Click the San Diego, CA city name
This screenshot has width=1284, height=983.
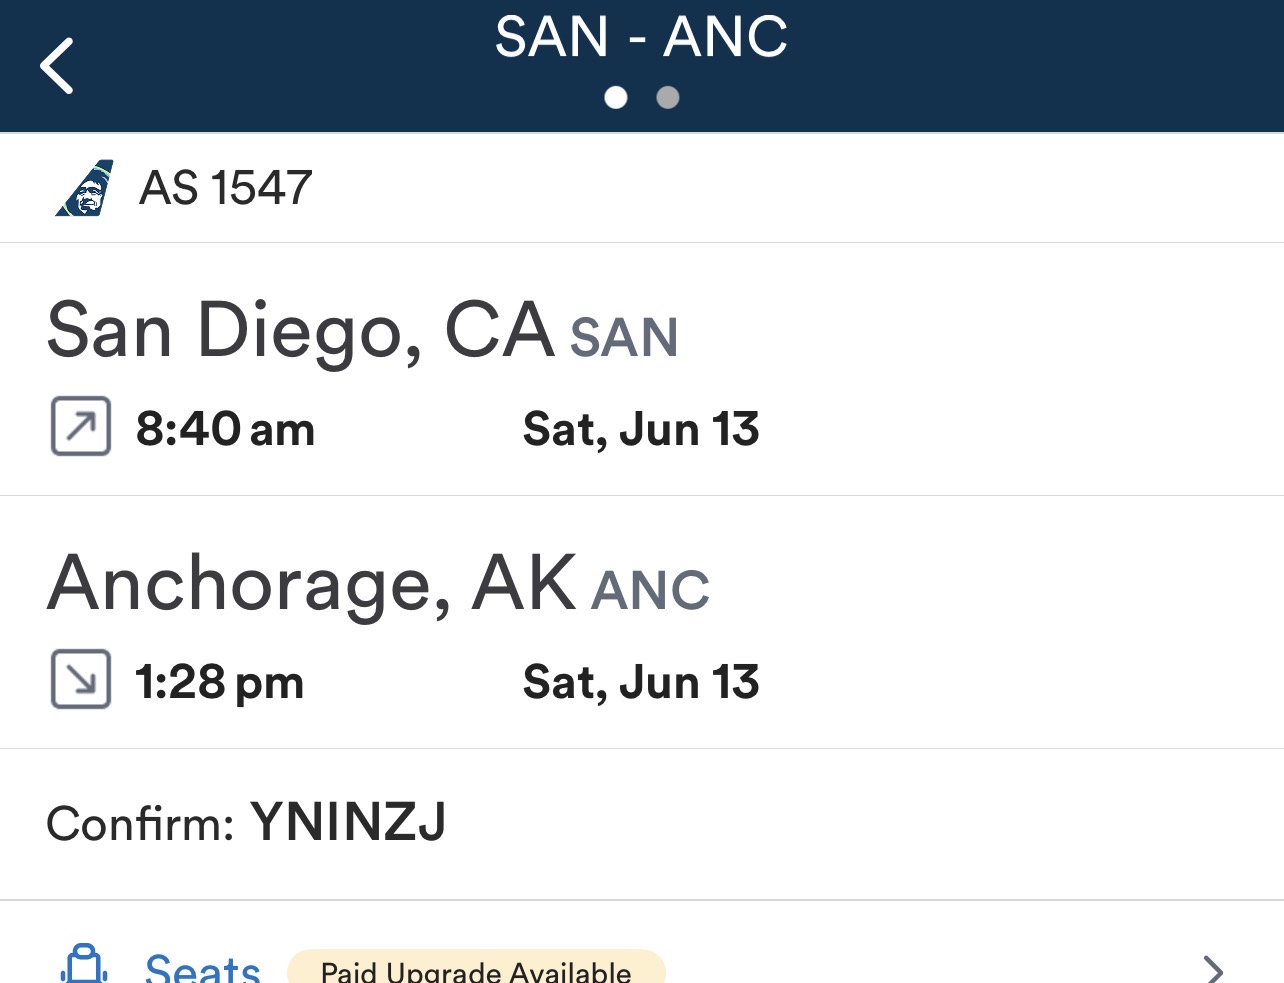point(300,330)
